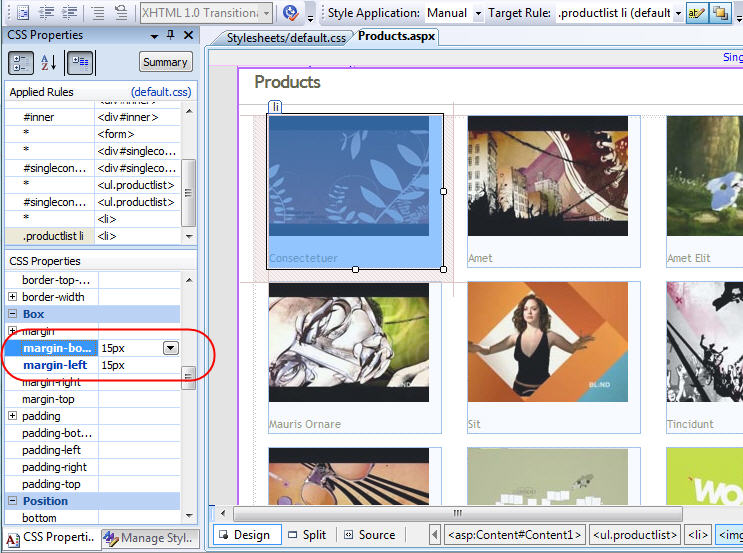This screenshot has width=743, height=553.
Task: Select the border-top property row
Action: tap(92, 280)
